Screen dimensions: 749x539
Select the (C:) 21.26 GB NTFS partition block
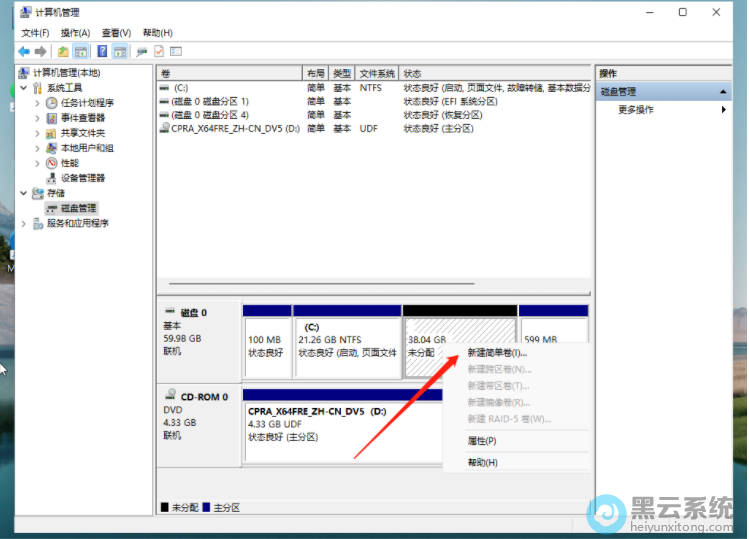[x=347, y=345]
